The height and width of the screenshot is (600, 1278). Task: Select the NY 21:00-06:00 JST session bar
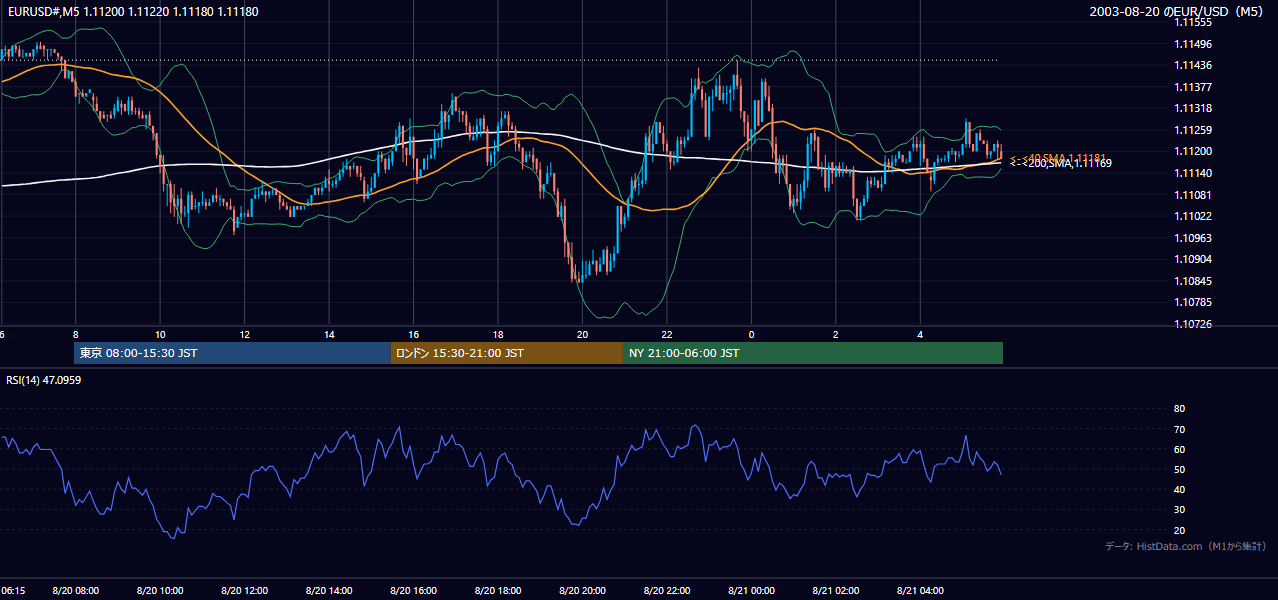point(813,353)
